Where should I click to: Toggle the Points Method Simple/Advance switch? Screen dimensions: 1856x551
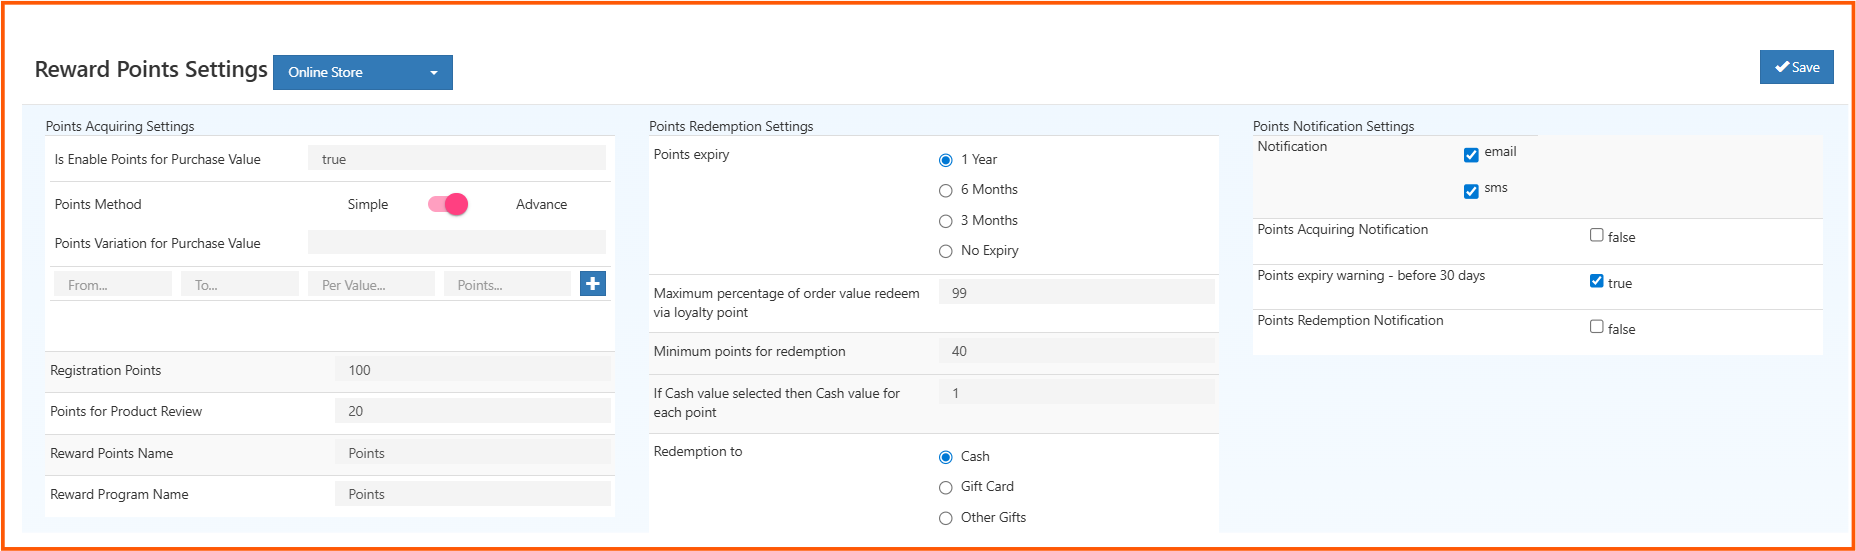[448, 204]
